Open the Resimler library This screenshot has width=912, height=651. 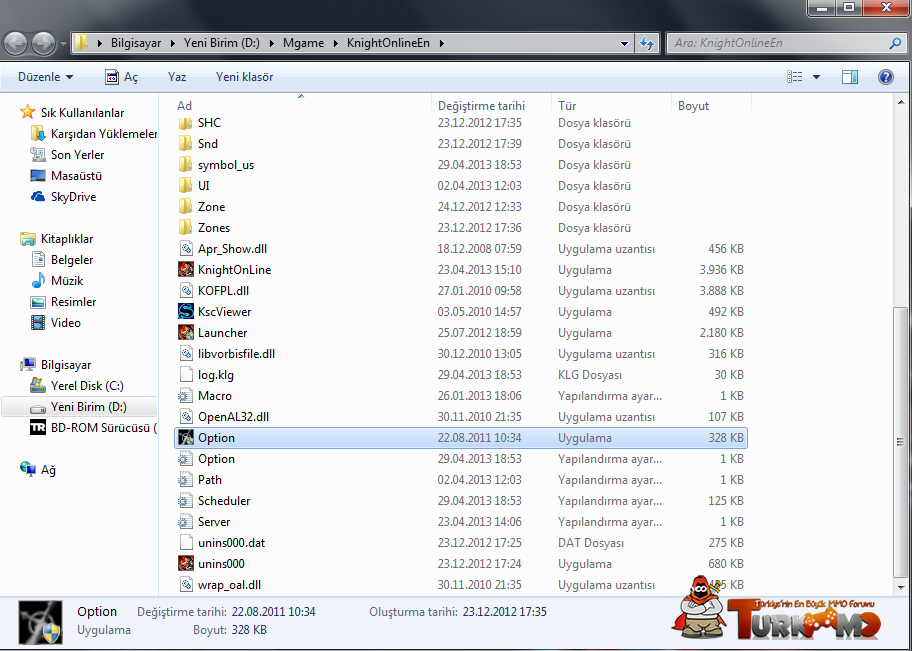point(63,302)
